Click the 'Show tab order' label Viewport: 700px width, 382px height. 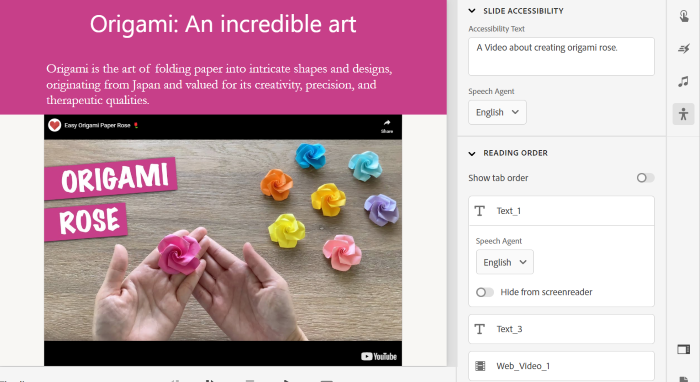click(x=498, y=178)
